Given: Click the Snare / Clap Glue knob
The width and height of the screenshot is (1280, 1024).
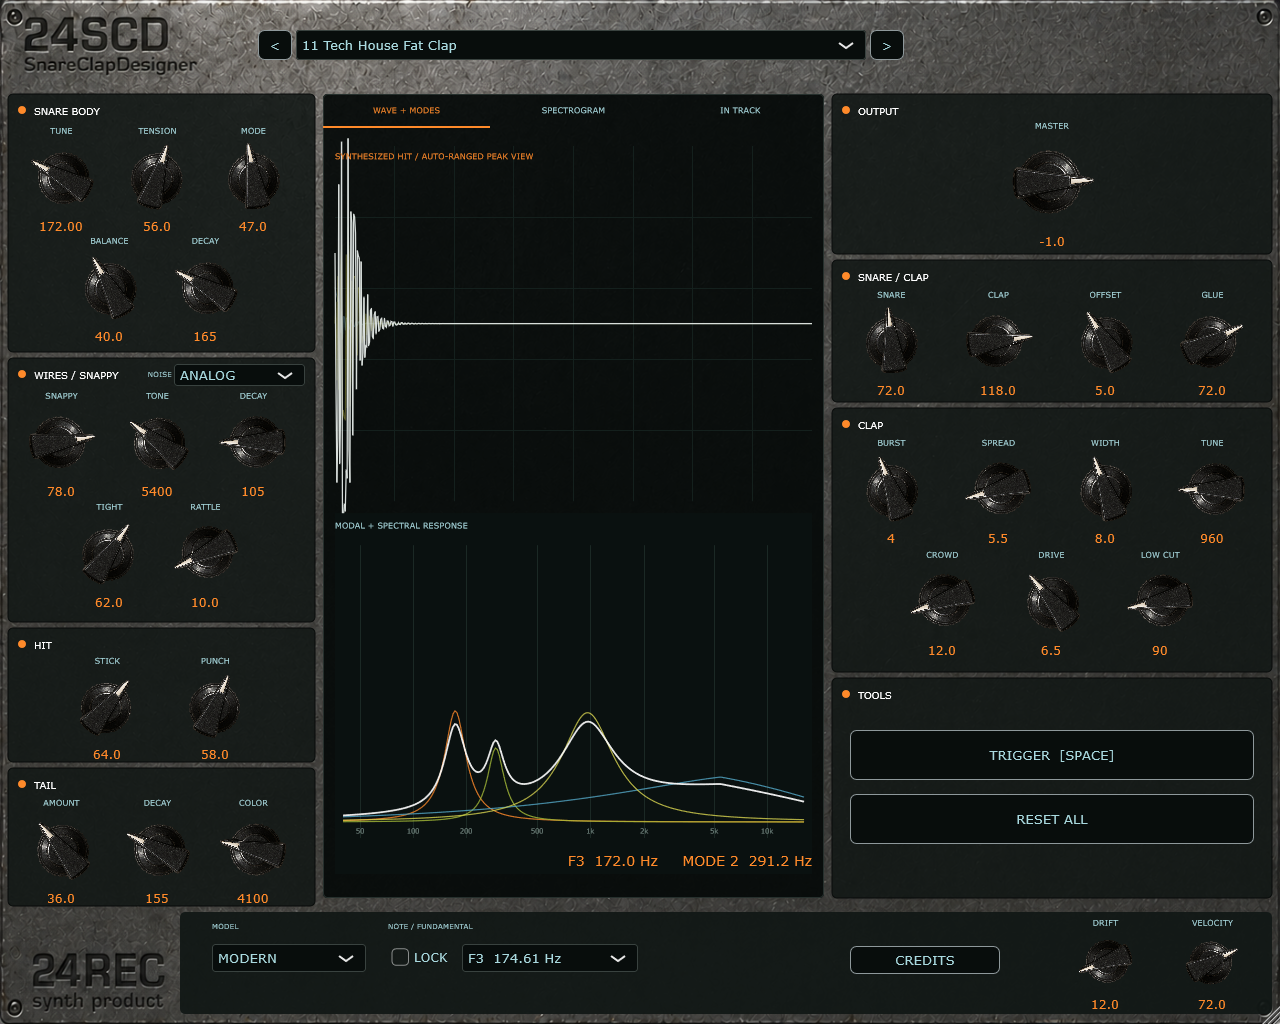Looking at the screenshot, I should coord(1212,342).
